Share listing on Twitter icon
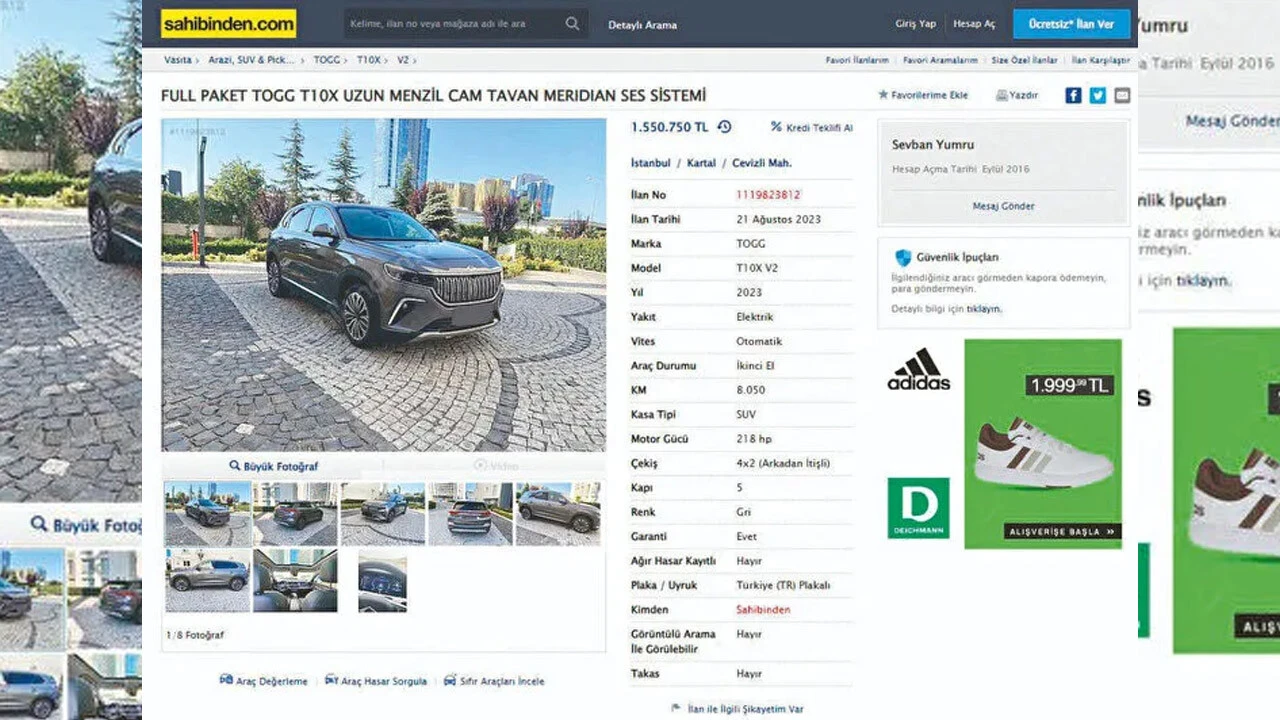This screenshot has width=1280, height=720. pyautogui.click(x=1098, y=95)
